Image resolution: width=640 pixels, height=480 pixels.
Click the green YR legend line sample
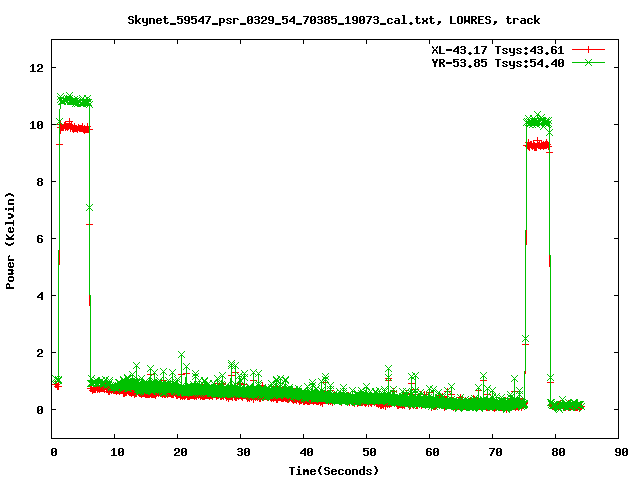coord(588,62)
